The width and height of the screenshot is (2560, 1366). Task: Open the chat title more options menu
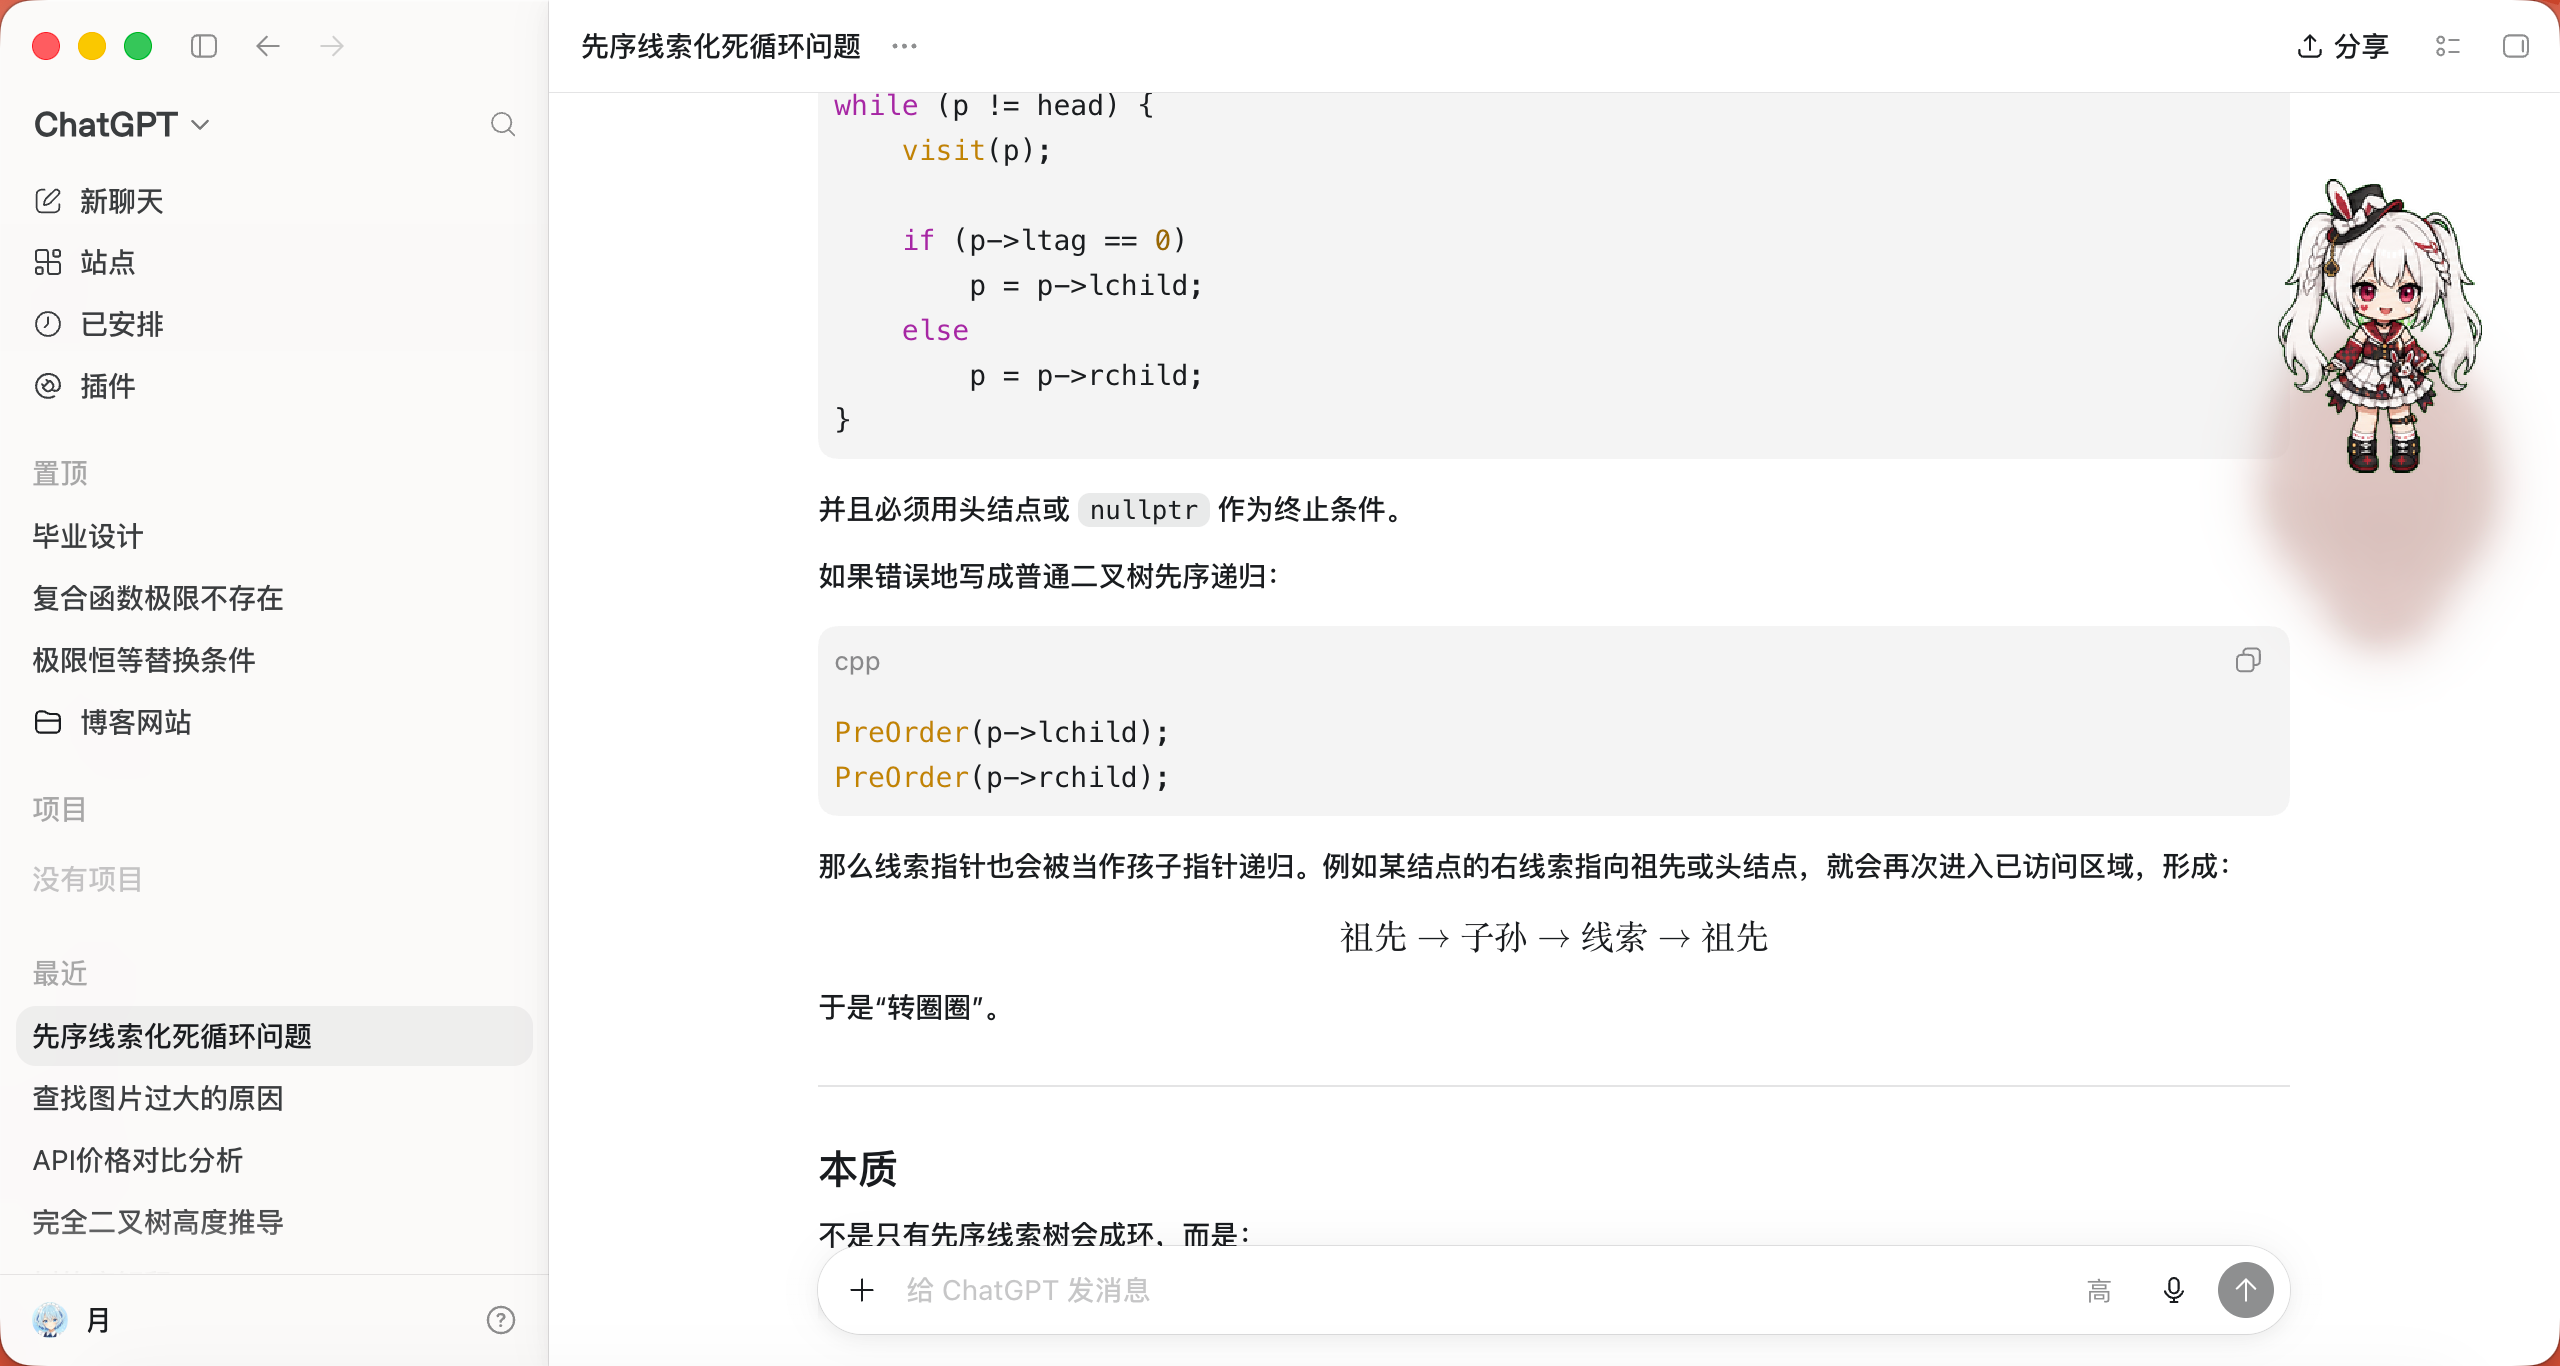point(904,46)
